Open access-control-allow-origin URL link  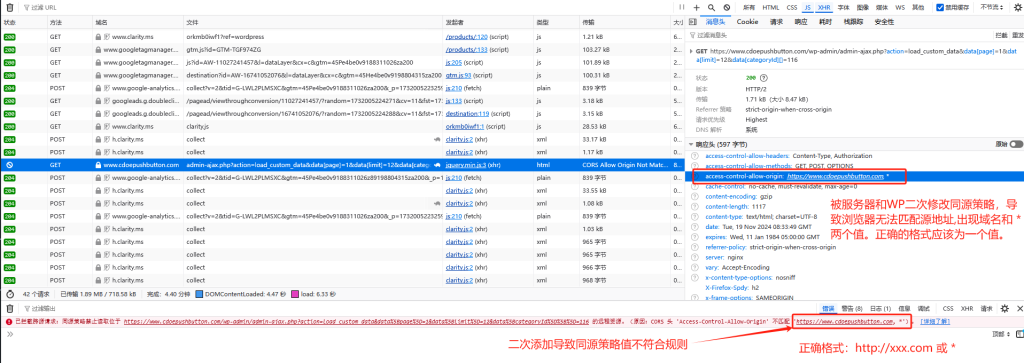click(835, 176)
